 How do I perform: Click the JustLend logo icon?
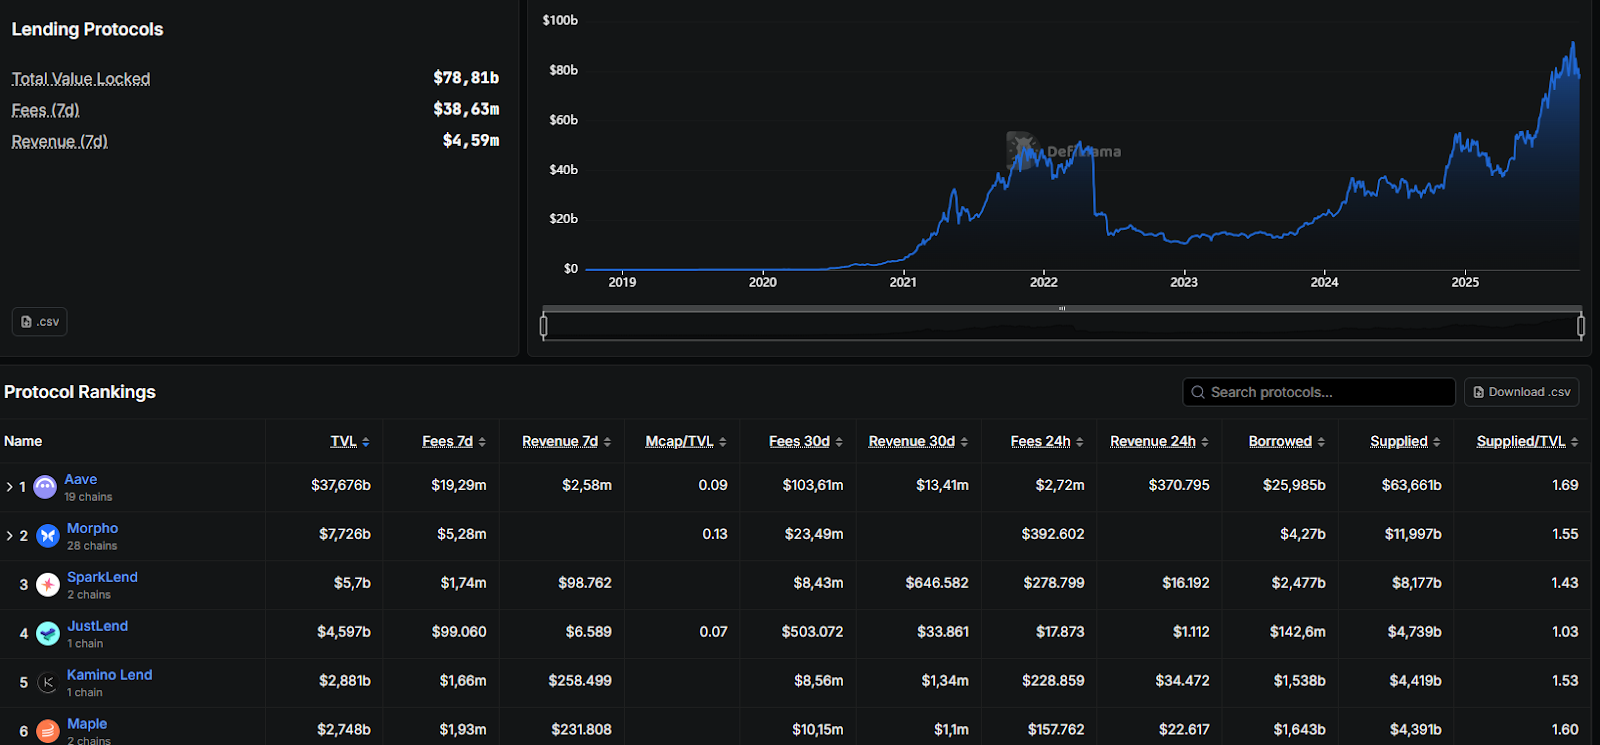[x=48, y=633]
